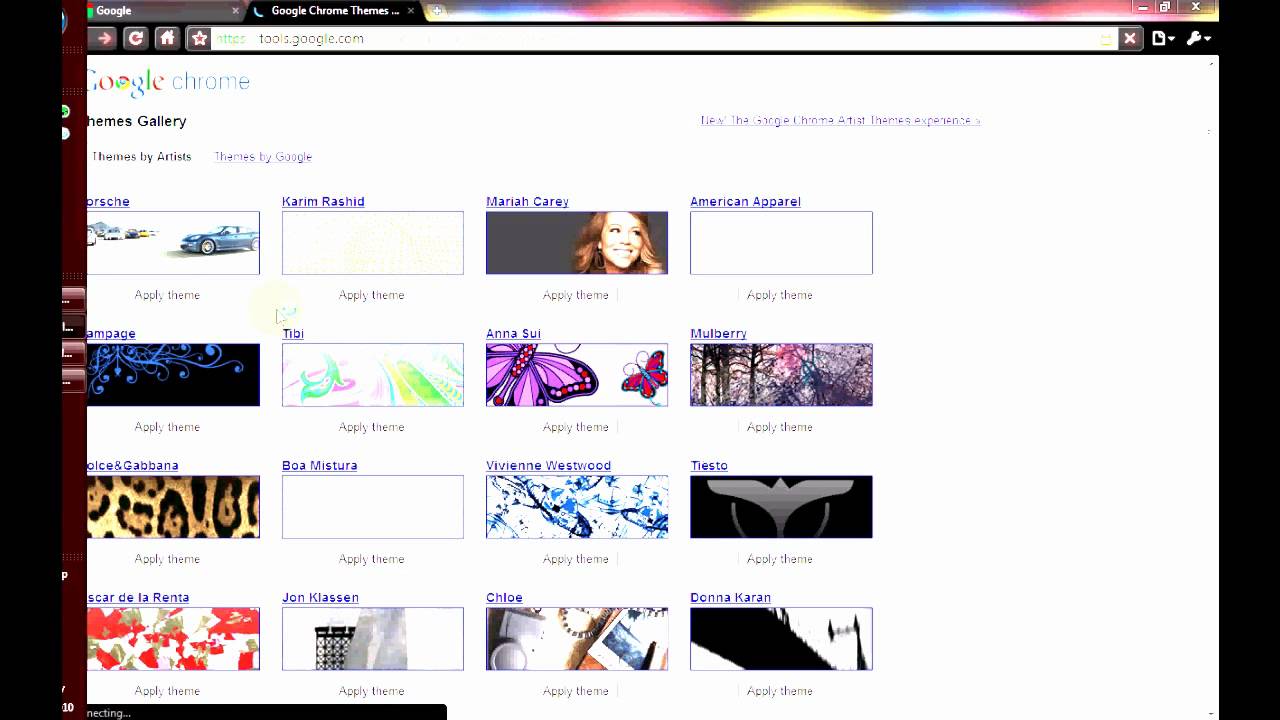Go to the home page icon
1280x720 pixels.
(167, 38)
